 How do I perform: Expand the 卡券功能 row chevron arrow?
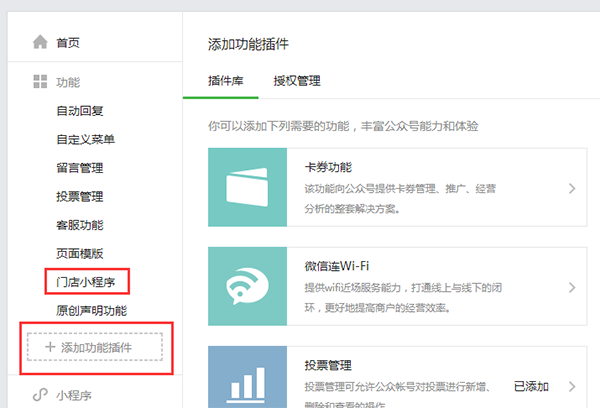click(x=571, y=188)
